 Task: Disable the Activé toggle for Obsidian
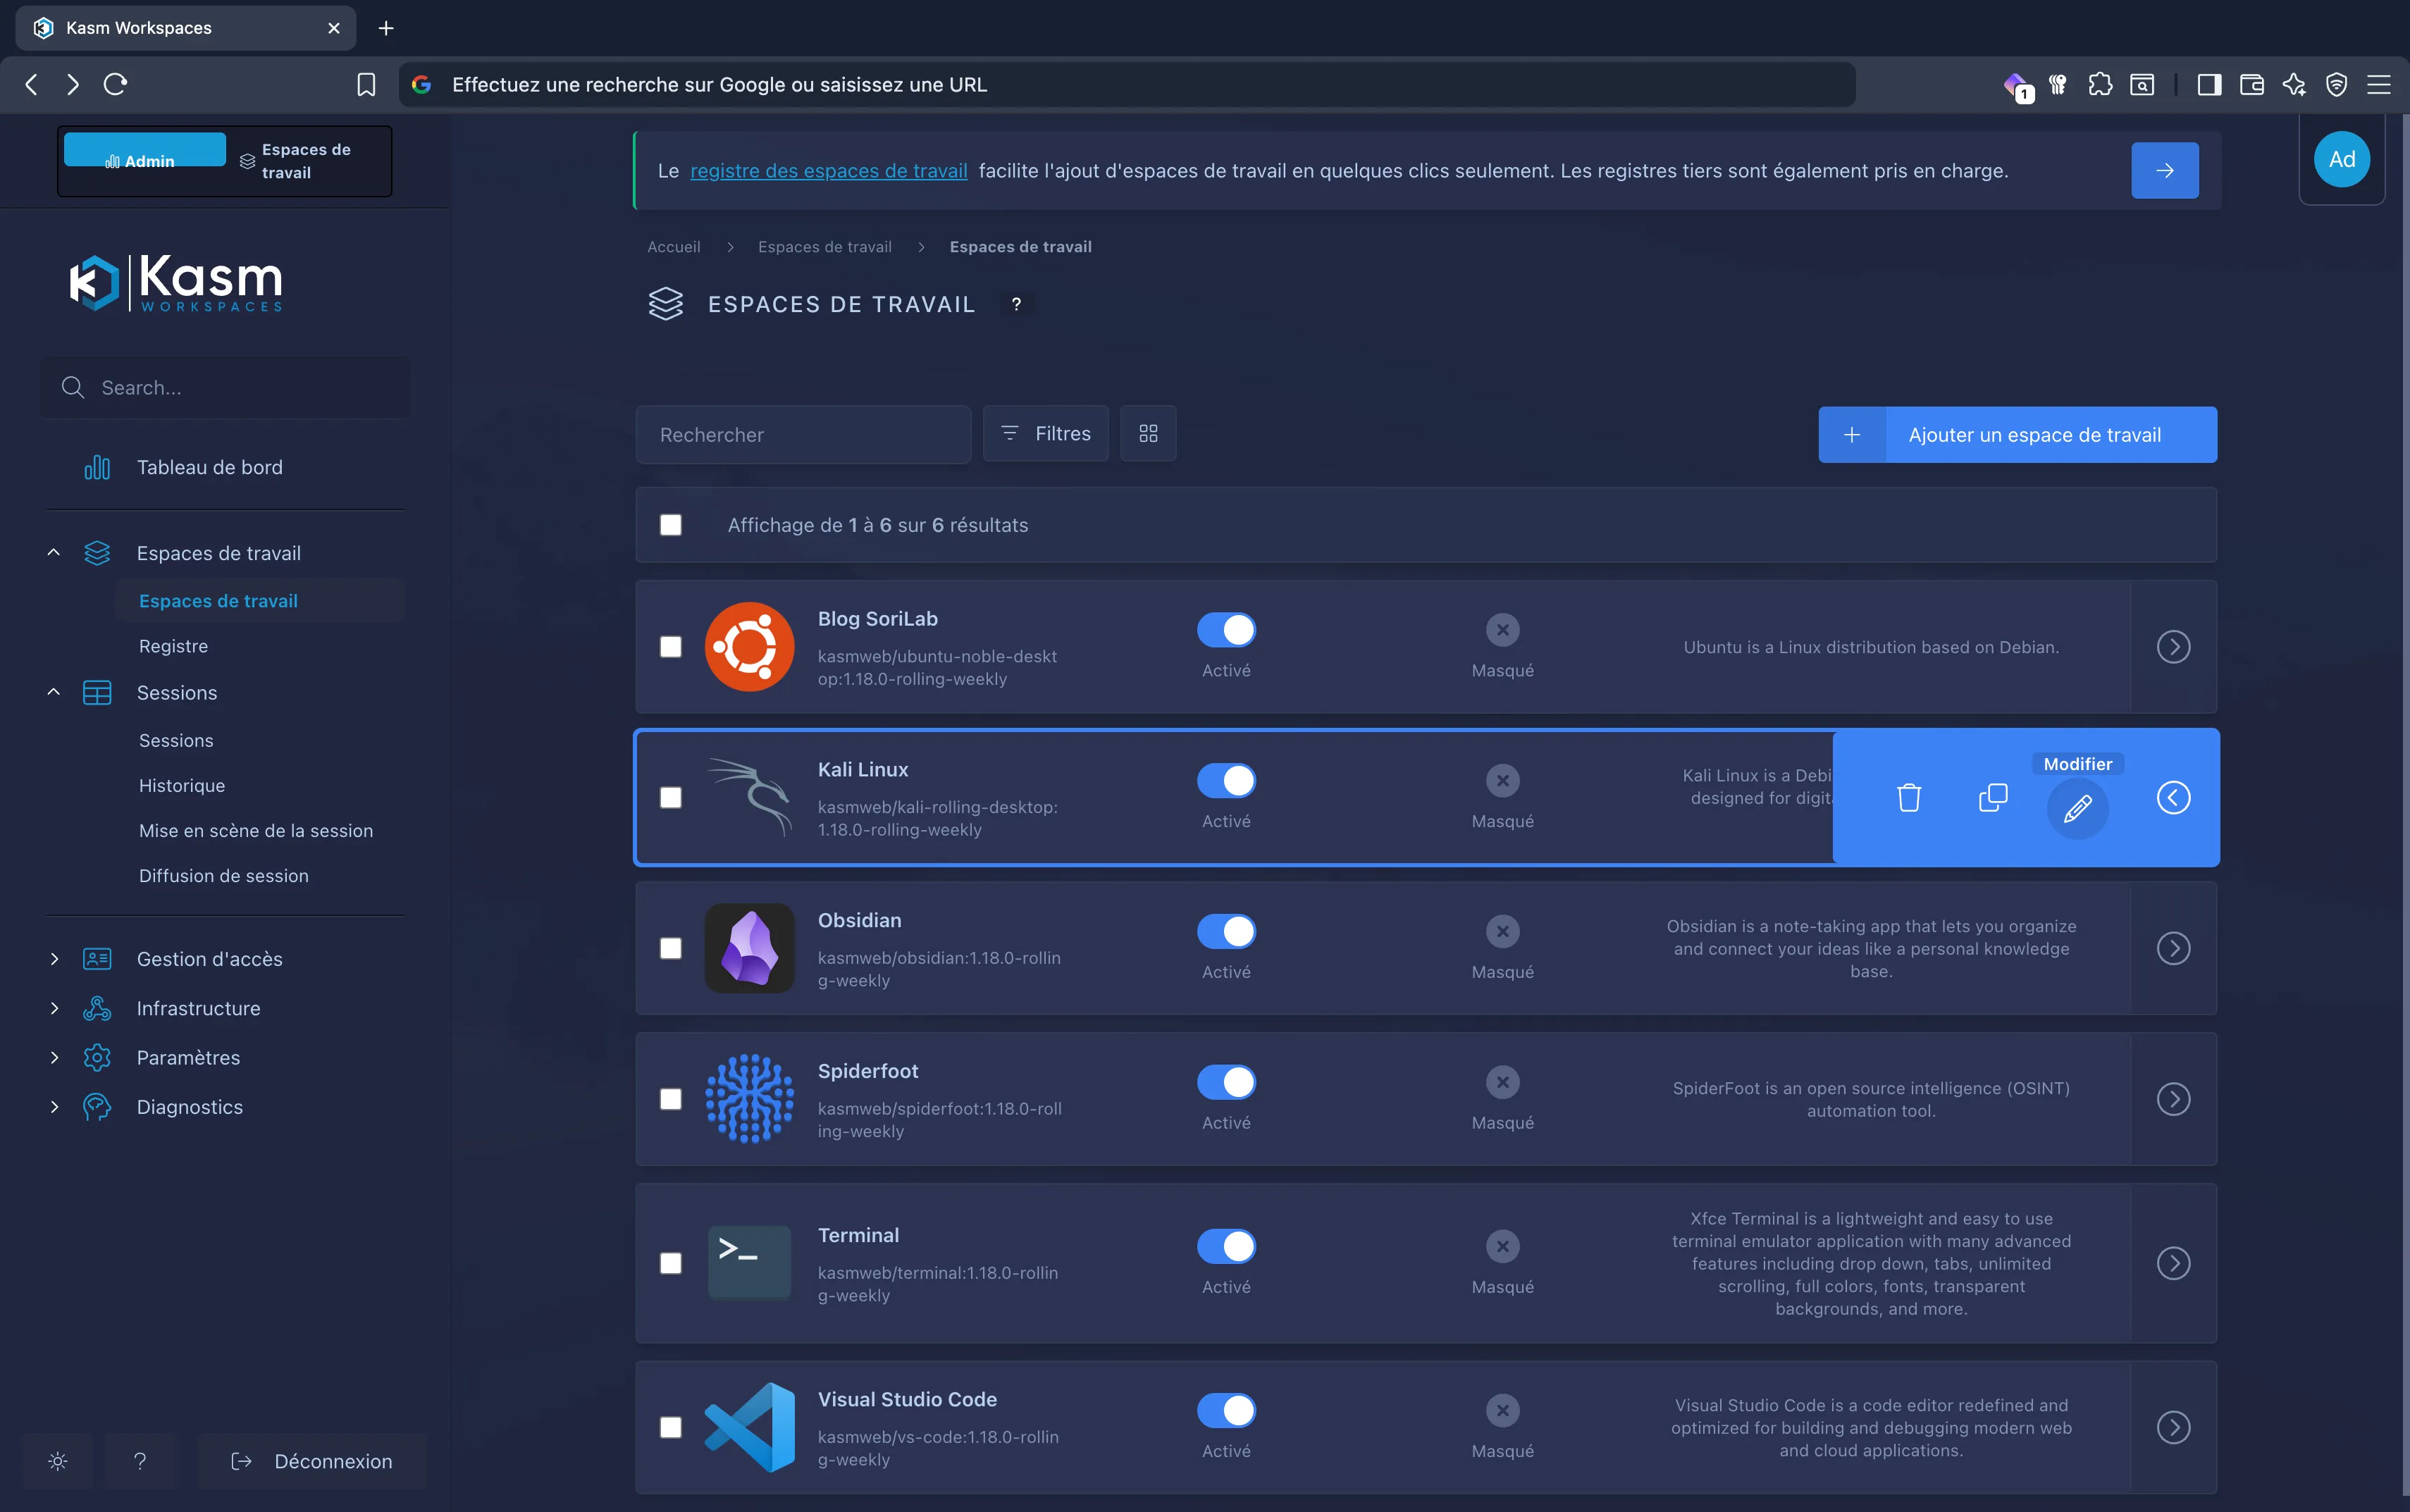tap(1227, 931)
